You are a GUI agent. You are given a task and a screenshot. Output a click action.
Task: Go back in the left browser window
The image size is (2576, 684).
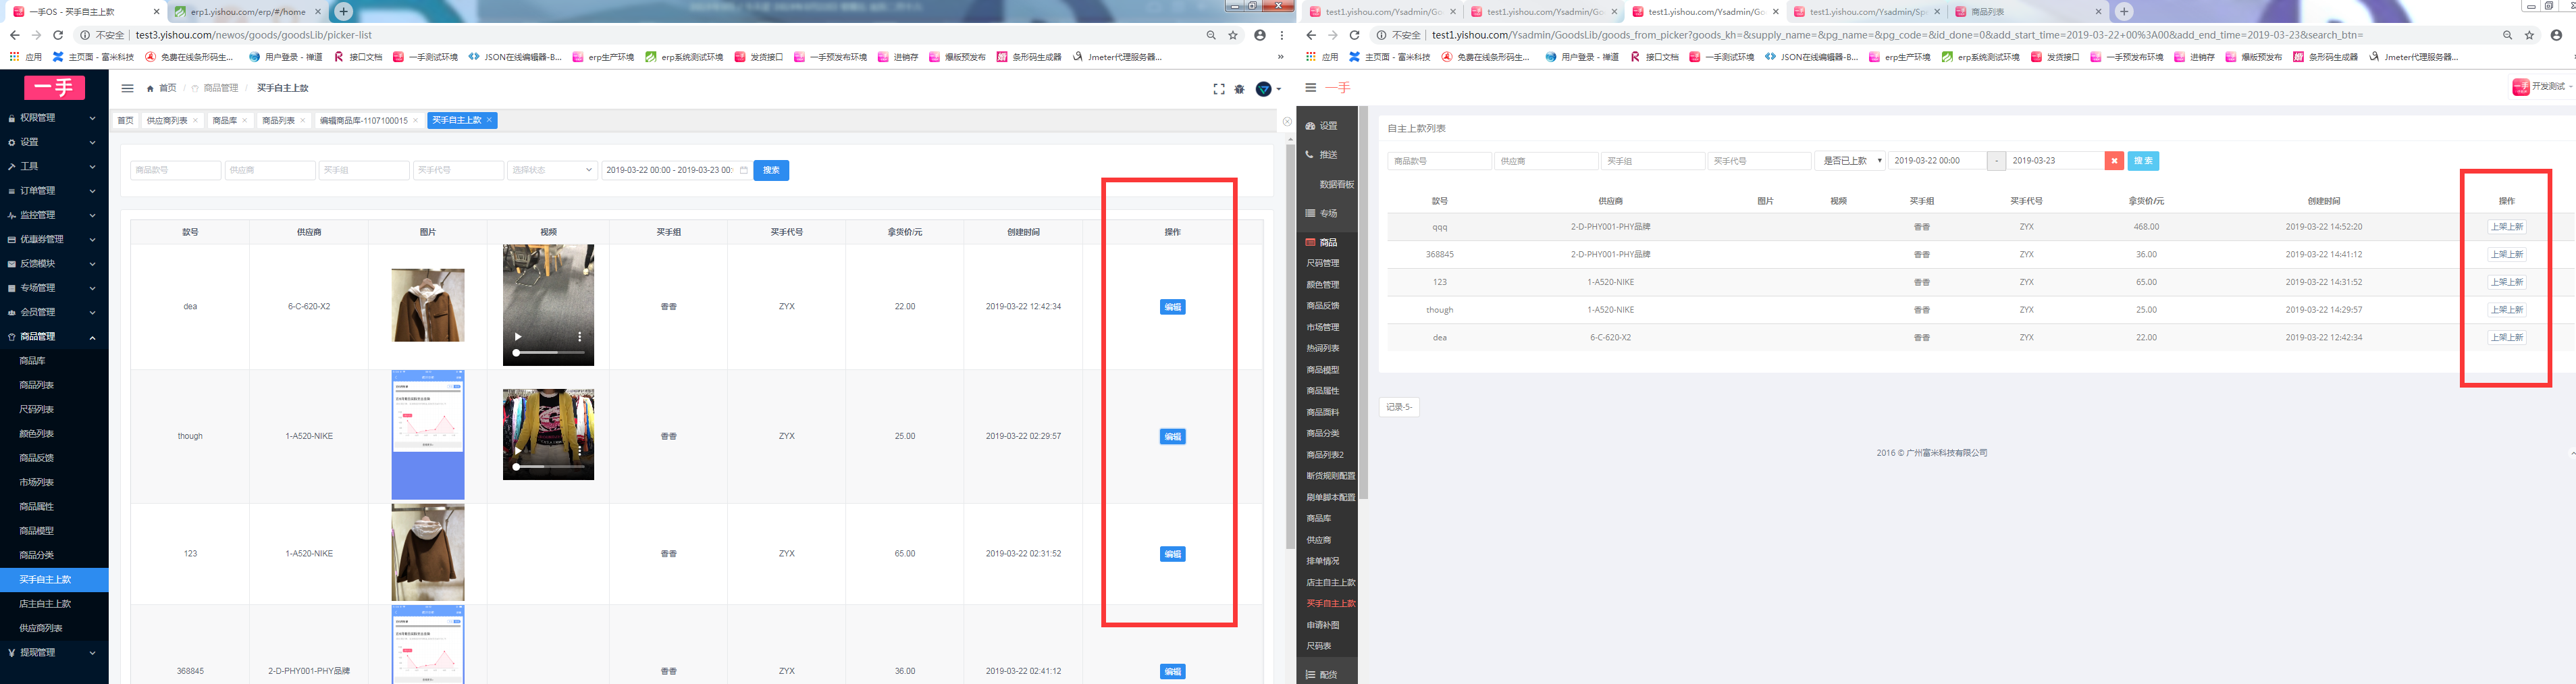(14, 35)
